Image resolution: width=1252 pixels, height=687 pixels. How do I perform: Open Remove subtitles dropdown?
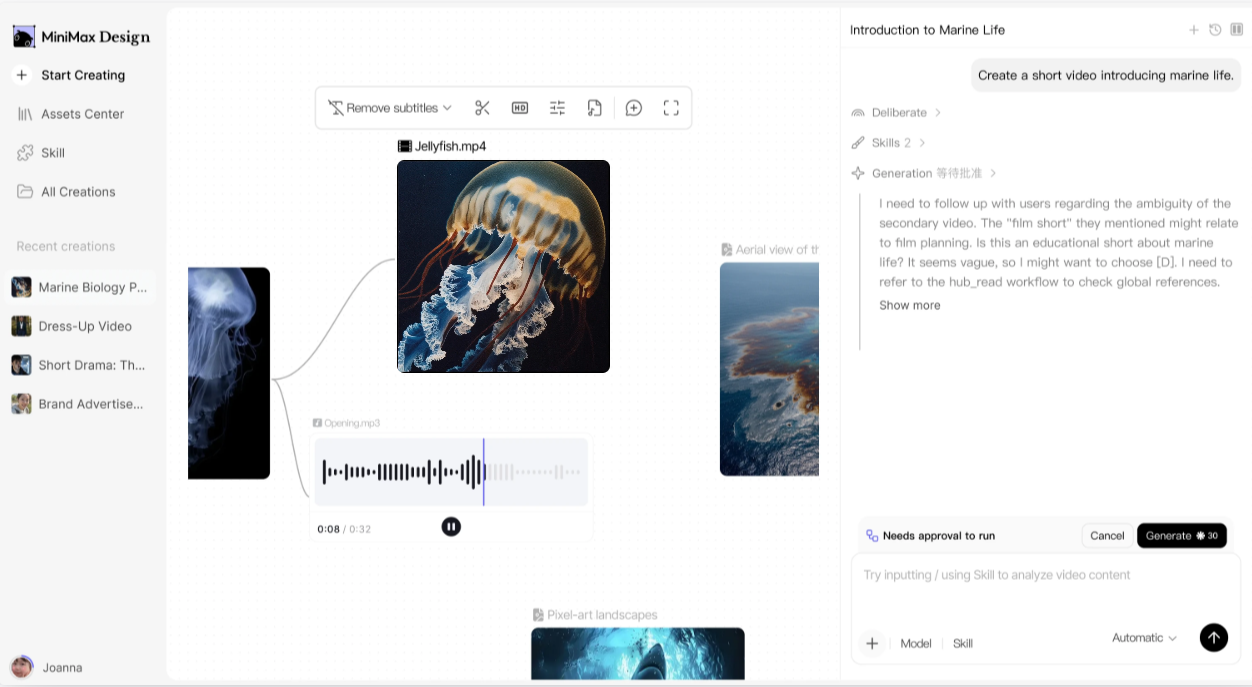pyautogui.click(x=390, y=108)
